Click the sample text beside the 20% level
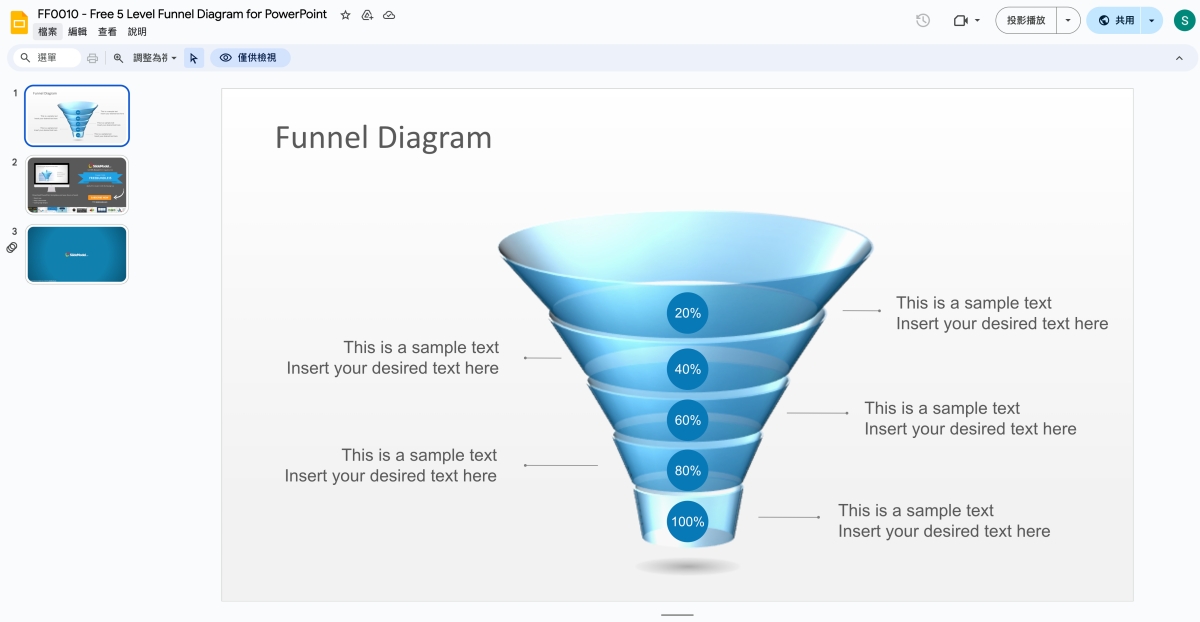This screenshot has width=1200, height=622. pyautogui.click(x=1002, y=313)
